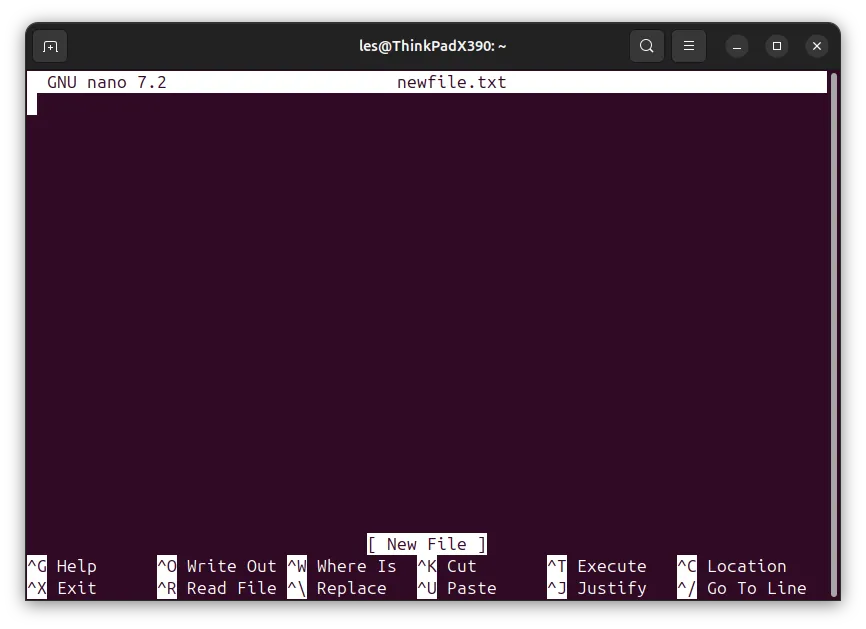Open the hamburger menu icon

click(x=689, y=46)
